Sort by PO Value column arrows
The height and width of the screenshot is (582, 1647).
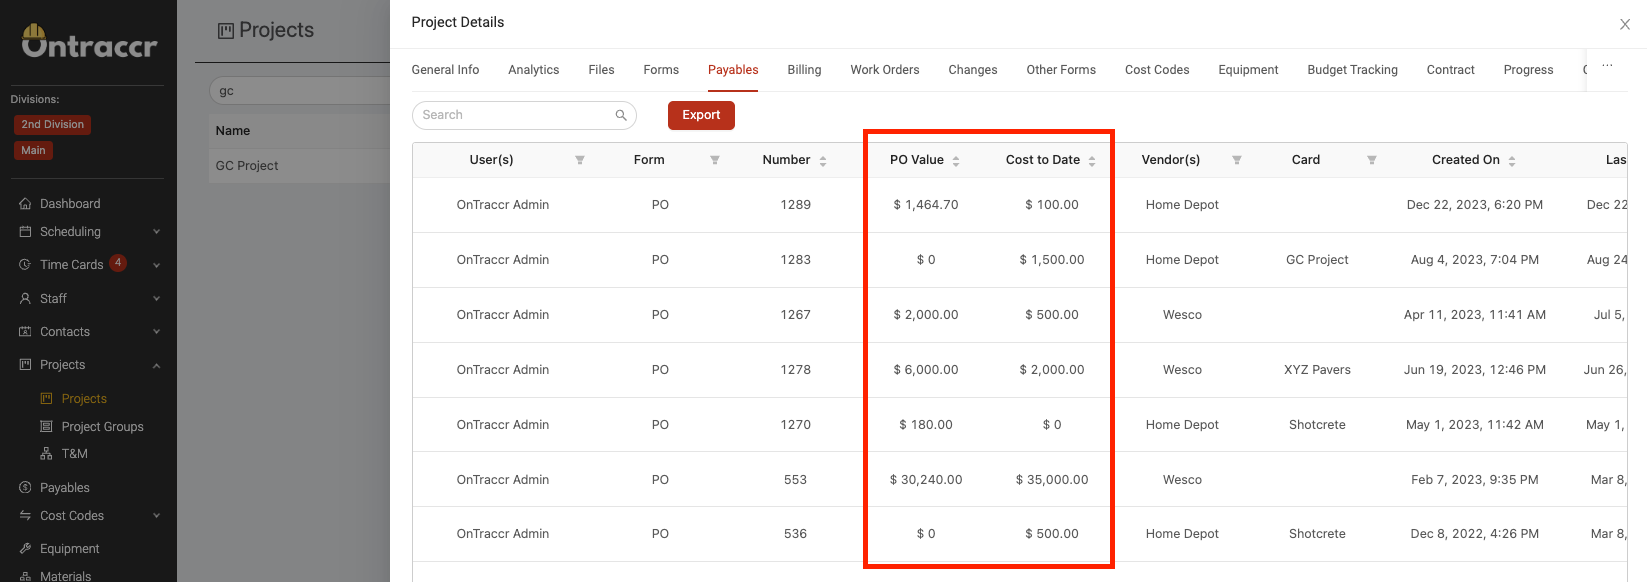[956, 161]
